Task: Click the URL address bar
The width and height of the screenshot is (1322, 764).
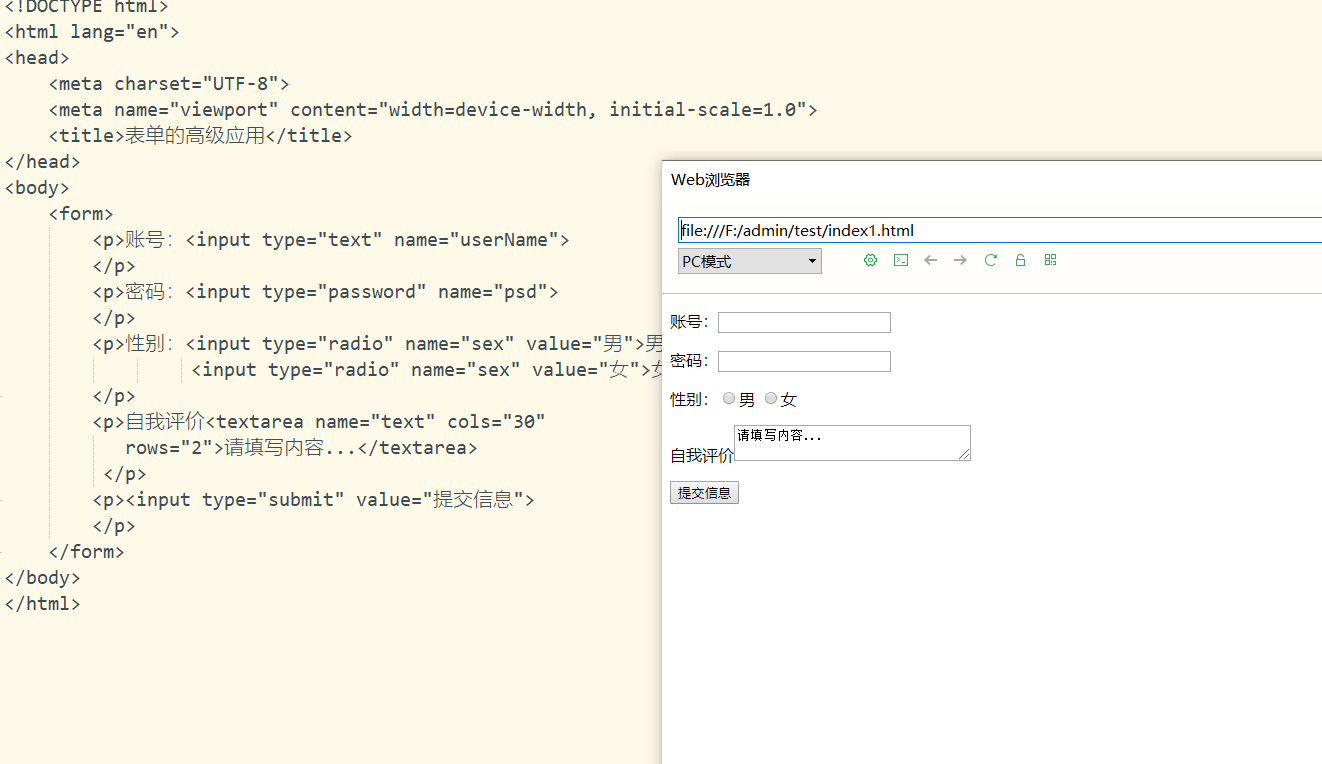Action: (1000, 230)
